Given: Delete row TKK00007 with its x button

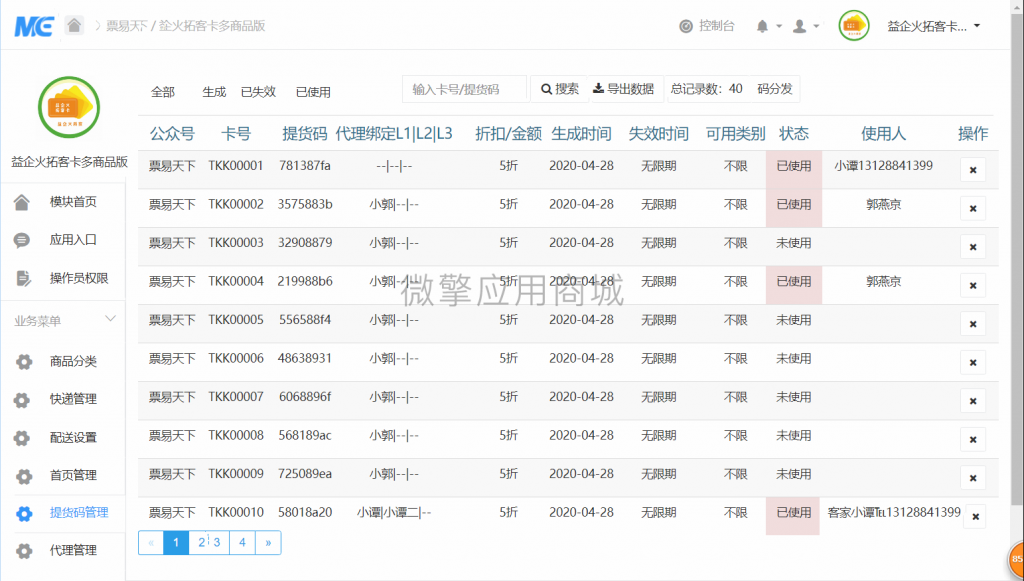Looking at the screenshot, I should coord(973,401).
